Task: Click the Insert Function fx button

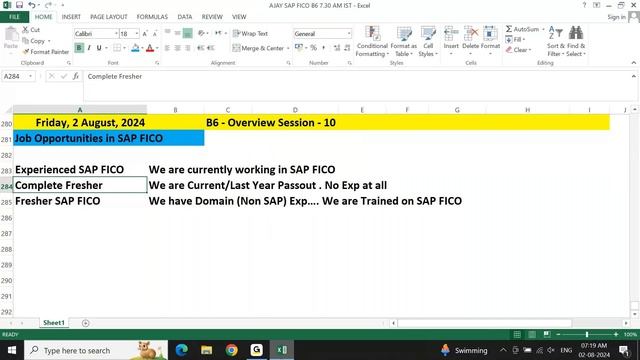Action: 76,76
